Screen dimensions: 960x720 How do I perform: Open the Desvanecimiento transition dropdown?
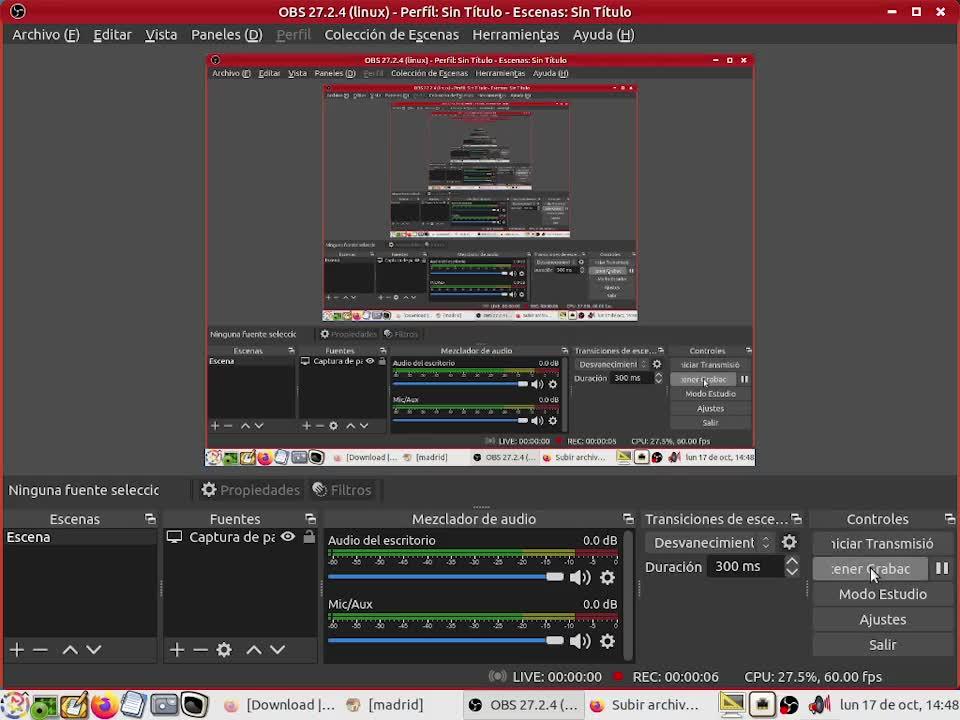(x=710, y=542)
